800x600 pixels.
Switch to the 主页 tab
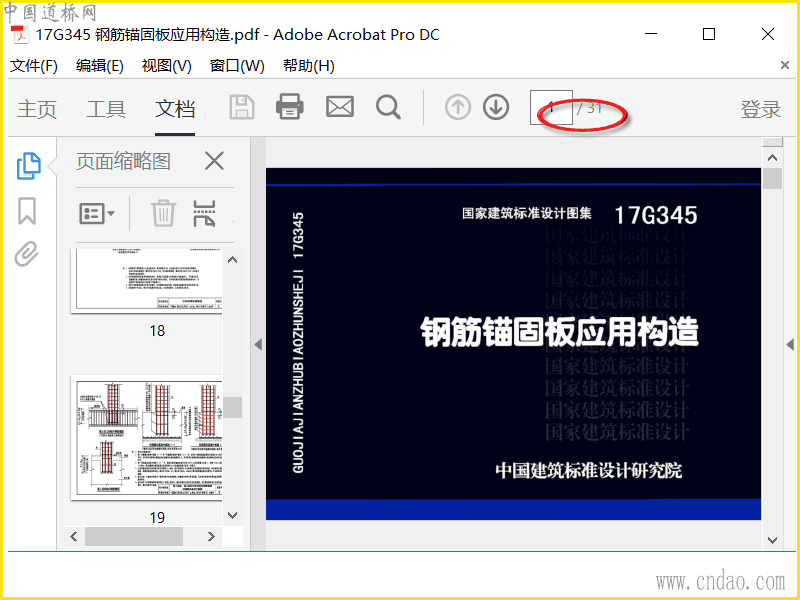coord(37,109)
